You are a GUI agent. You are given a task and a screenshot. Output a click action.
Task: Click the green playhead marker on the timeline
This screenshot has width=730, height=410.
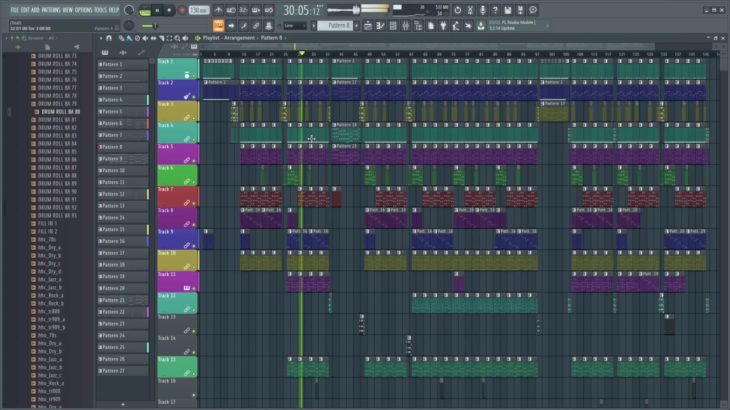point(302,54)
